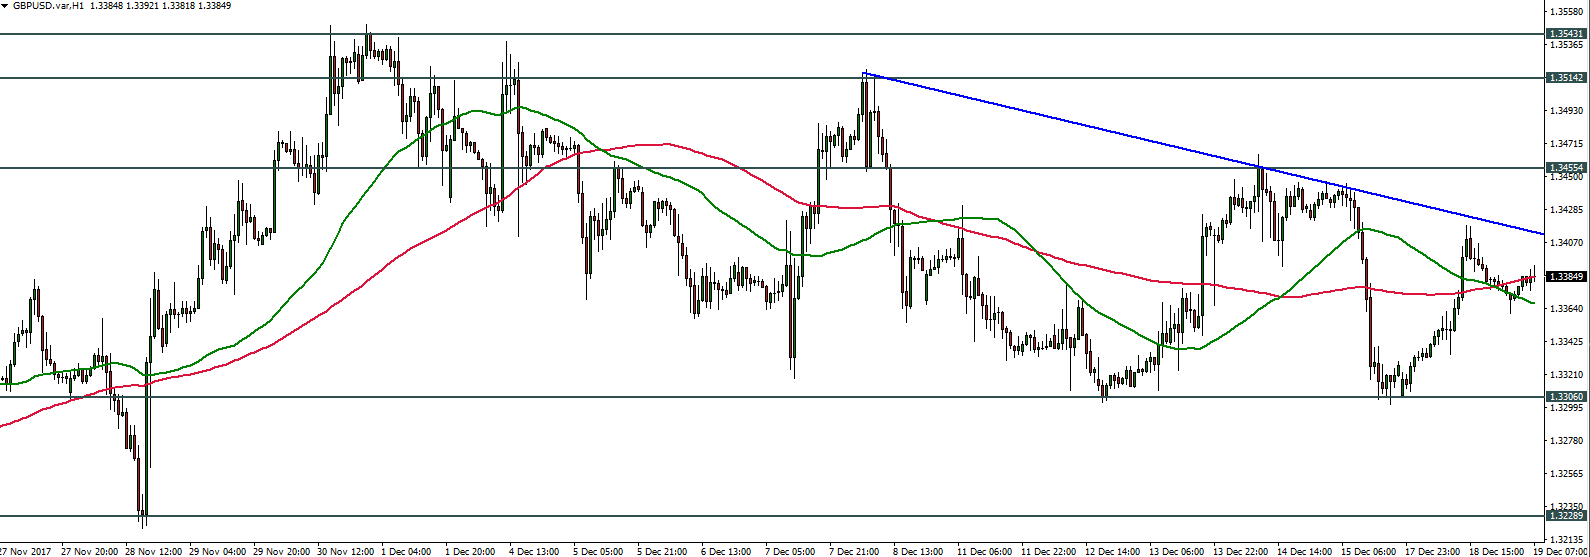
Task: Click the 6 Dec 13:00 time label
Action: pos(727,550)
